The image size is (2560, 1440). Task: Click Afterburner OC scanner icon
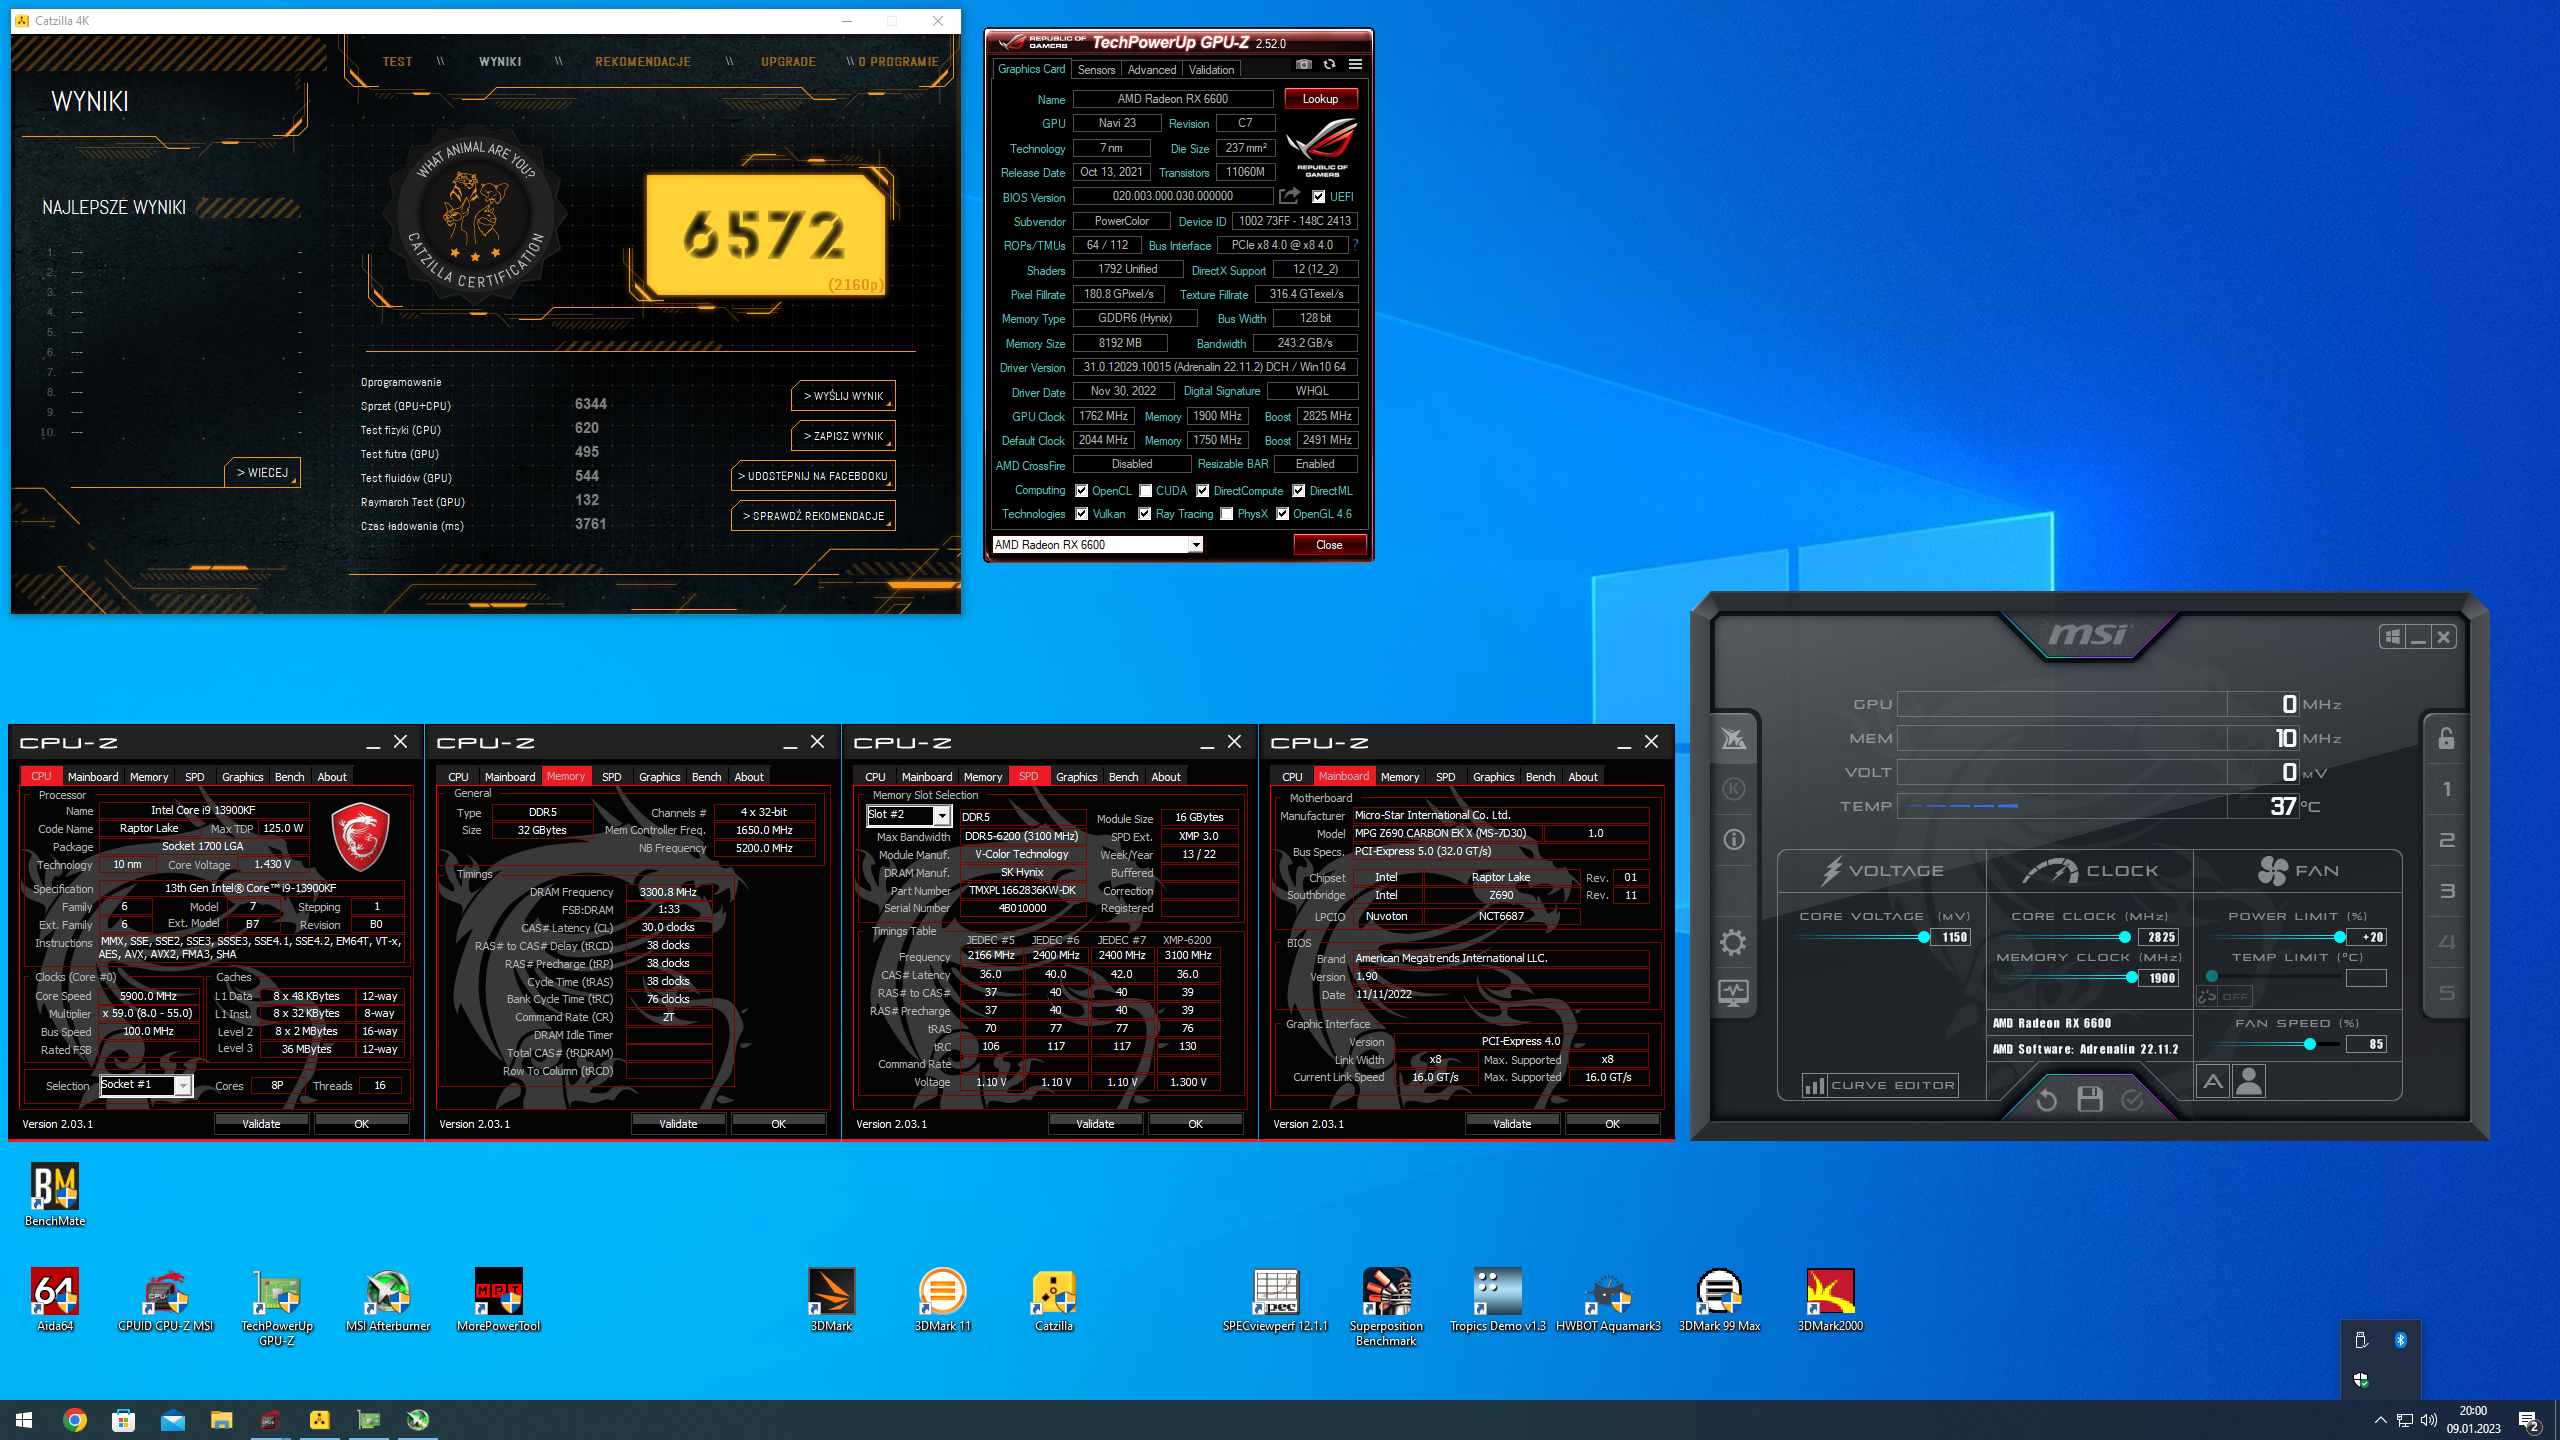[x=1733, y=738]
